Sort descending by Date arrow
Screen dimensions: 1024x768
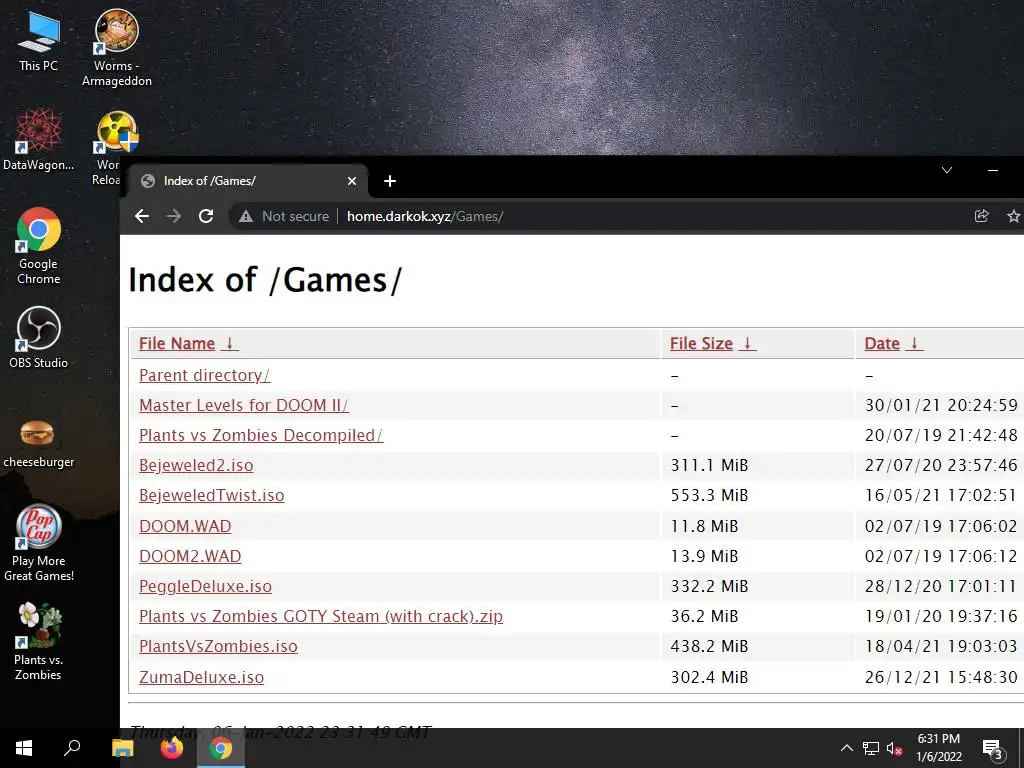pos(915,344)
